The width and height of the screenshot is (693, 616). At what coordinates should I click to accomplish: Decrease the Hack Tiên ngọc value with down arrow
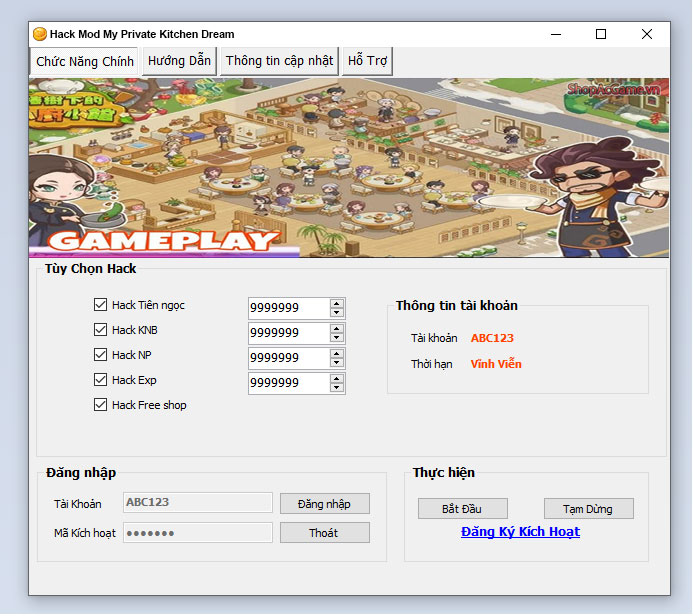(337, 312)
